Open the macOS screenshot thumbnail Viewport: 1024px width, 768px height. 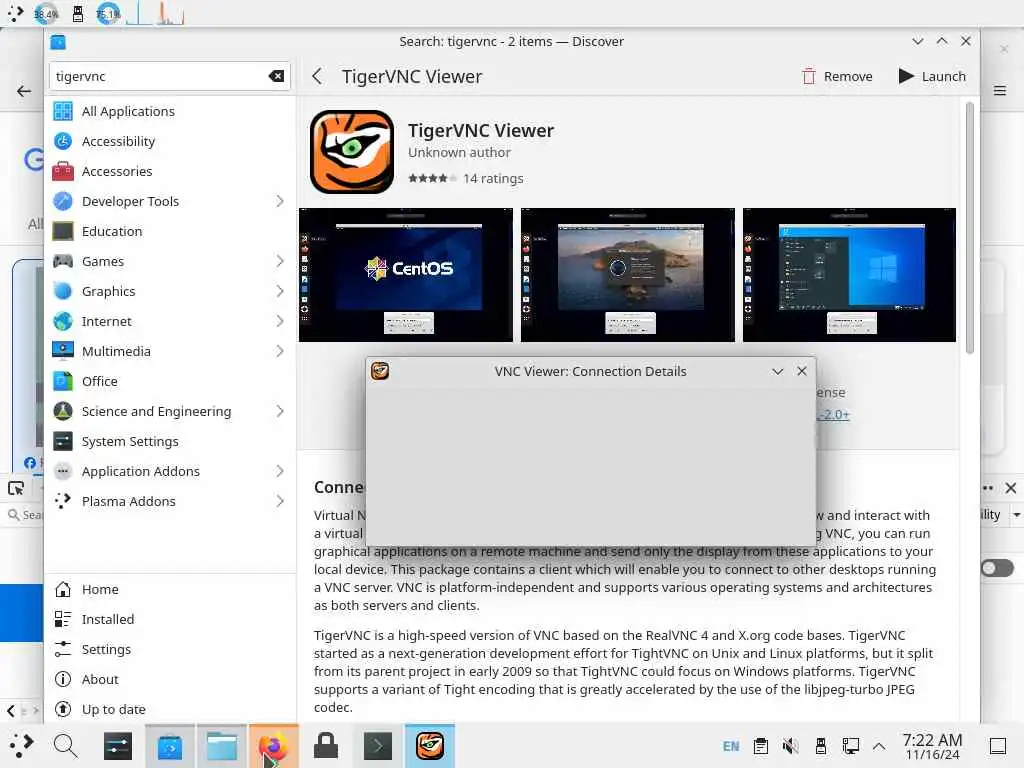tap(628, 275)
